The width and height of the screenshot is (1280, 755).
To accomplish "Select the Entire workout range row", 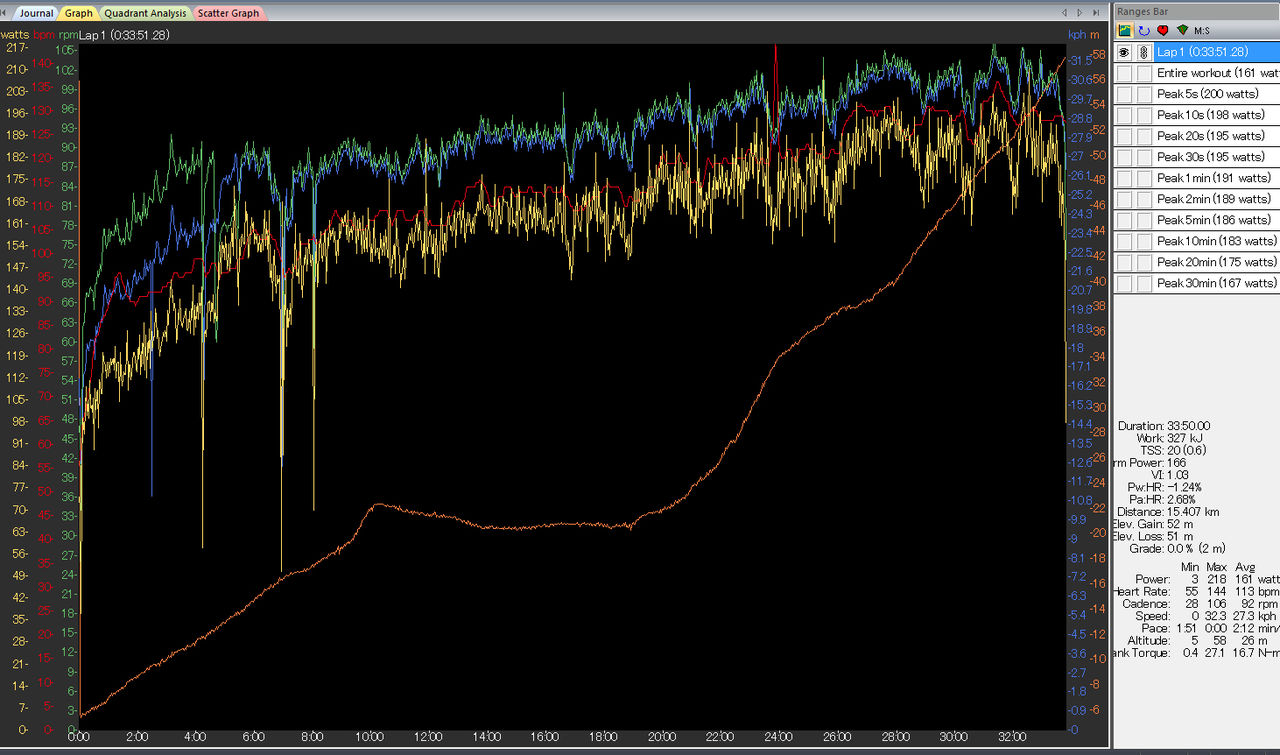I will click(1217, 73).
